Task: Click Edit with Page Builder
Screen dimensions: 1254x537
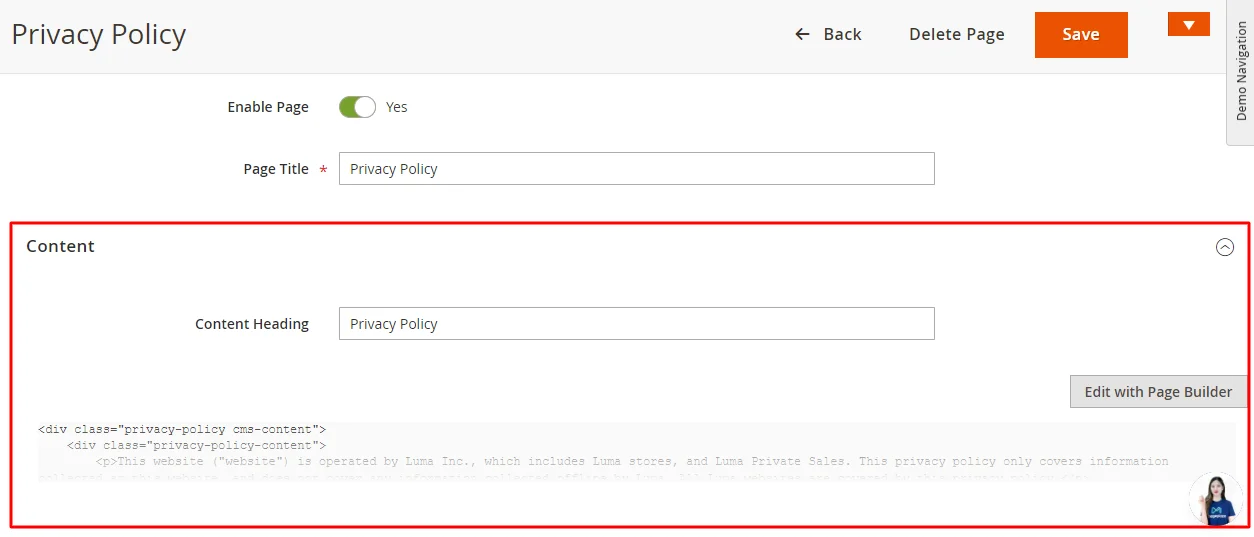Action: pos(1158,392)
